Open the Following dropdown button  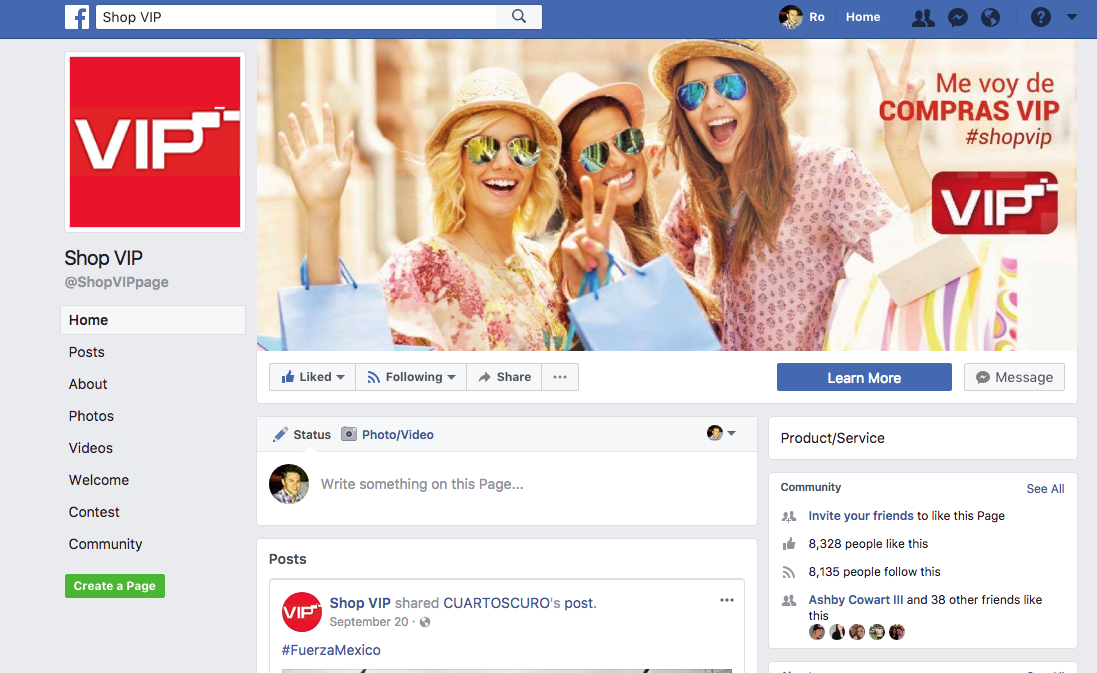click(411, 377)
